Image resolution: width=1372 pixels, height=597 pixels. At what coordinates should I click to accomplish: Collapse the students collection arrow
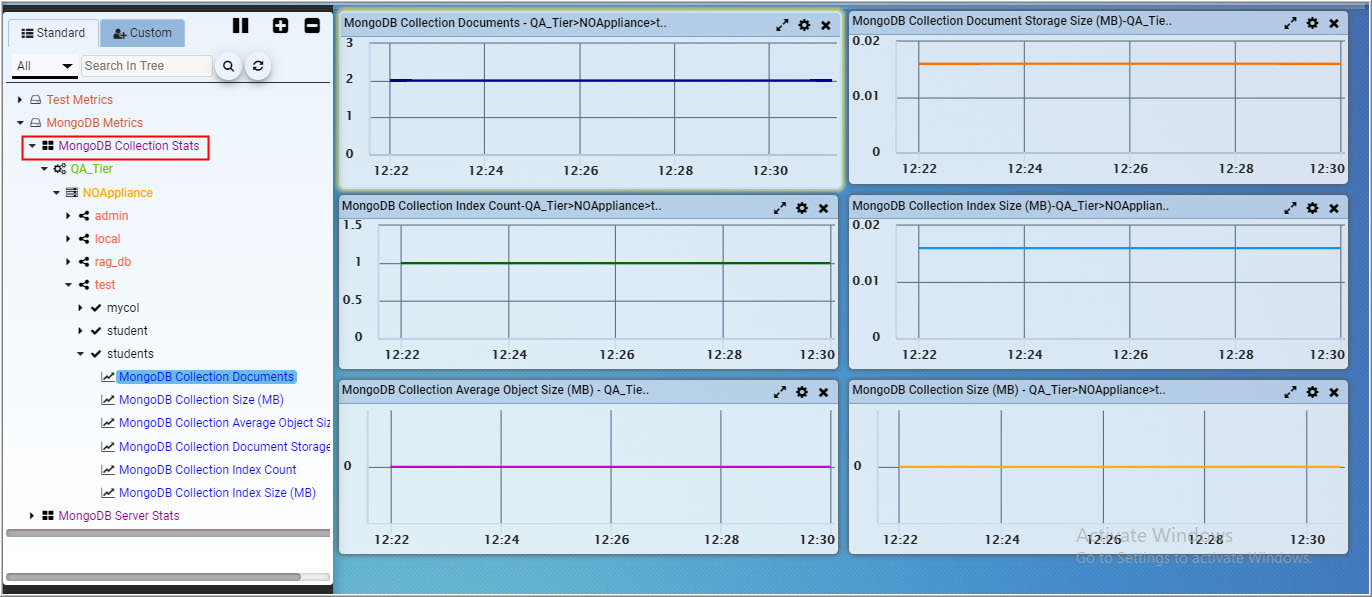[x=80, y=354]
